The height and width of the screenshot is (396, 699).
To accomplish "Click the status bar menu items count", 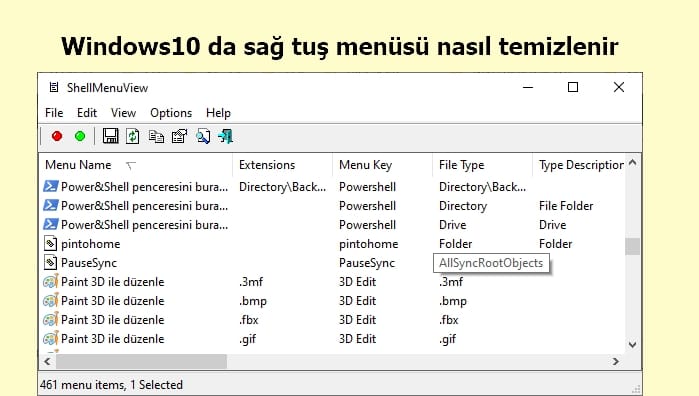I will pos(111,384).
